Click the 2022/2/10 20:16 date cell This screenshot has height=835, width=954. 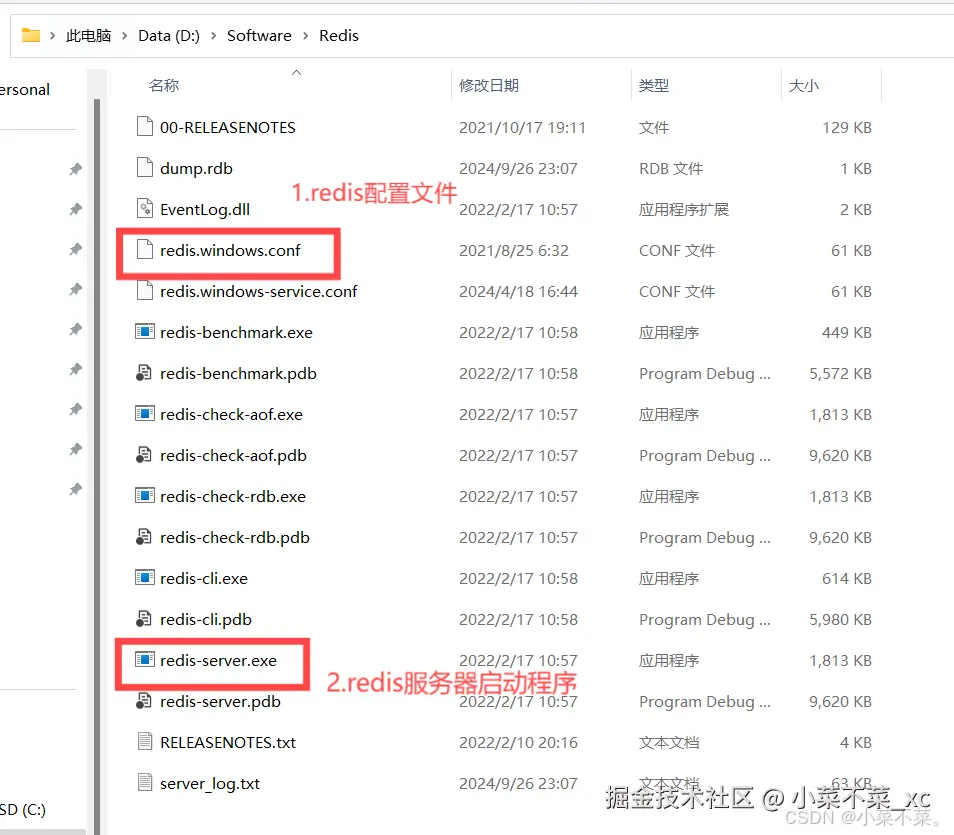click(x=518, y=742)
